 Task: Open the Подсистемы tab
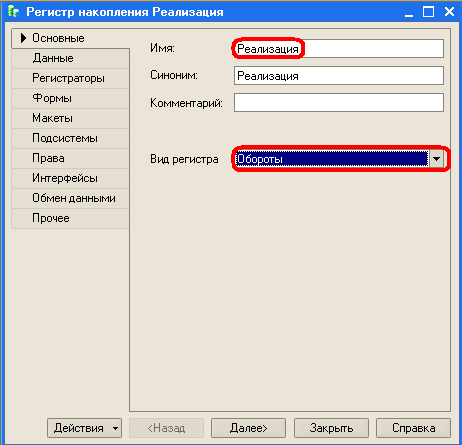tap(70, 138)
